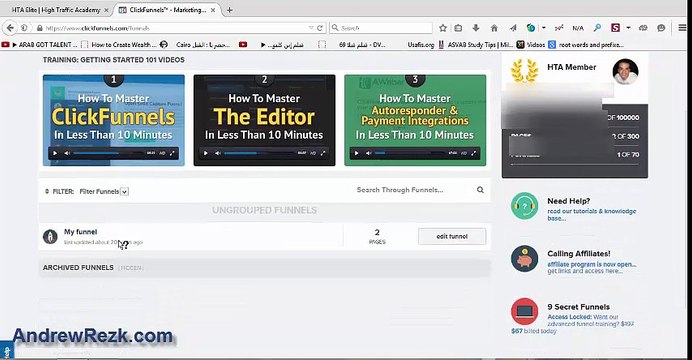Go to browser home page
This screenshot has width=692, height=360.
tap(494, 28)
